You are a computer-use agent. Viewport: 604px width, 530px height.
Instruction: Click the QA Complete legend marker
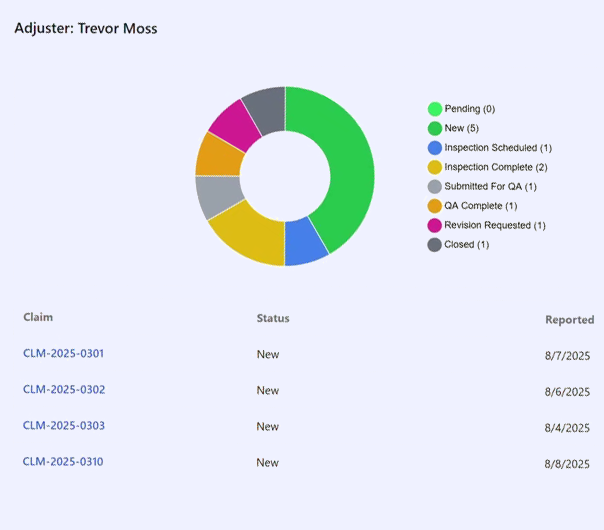coord(434,206)
